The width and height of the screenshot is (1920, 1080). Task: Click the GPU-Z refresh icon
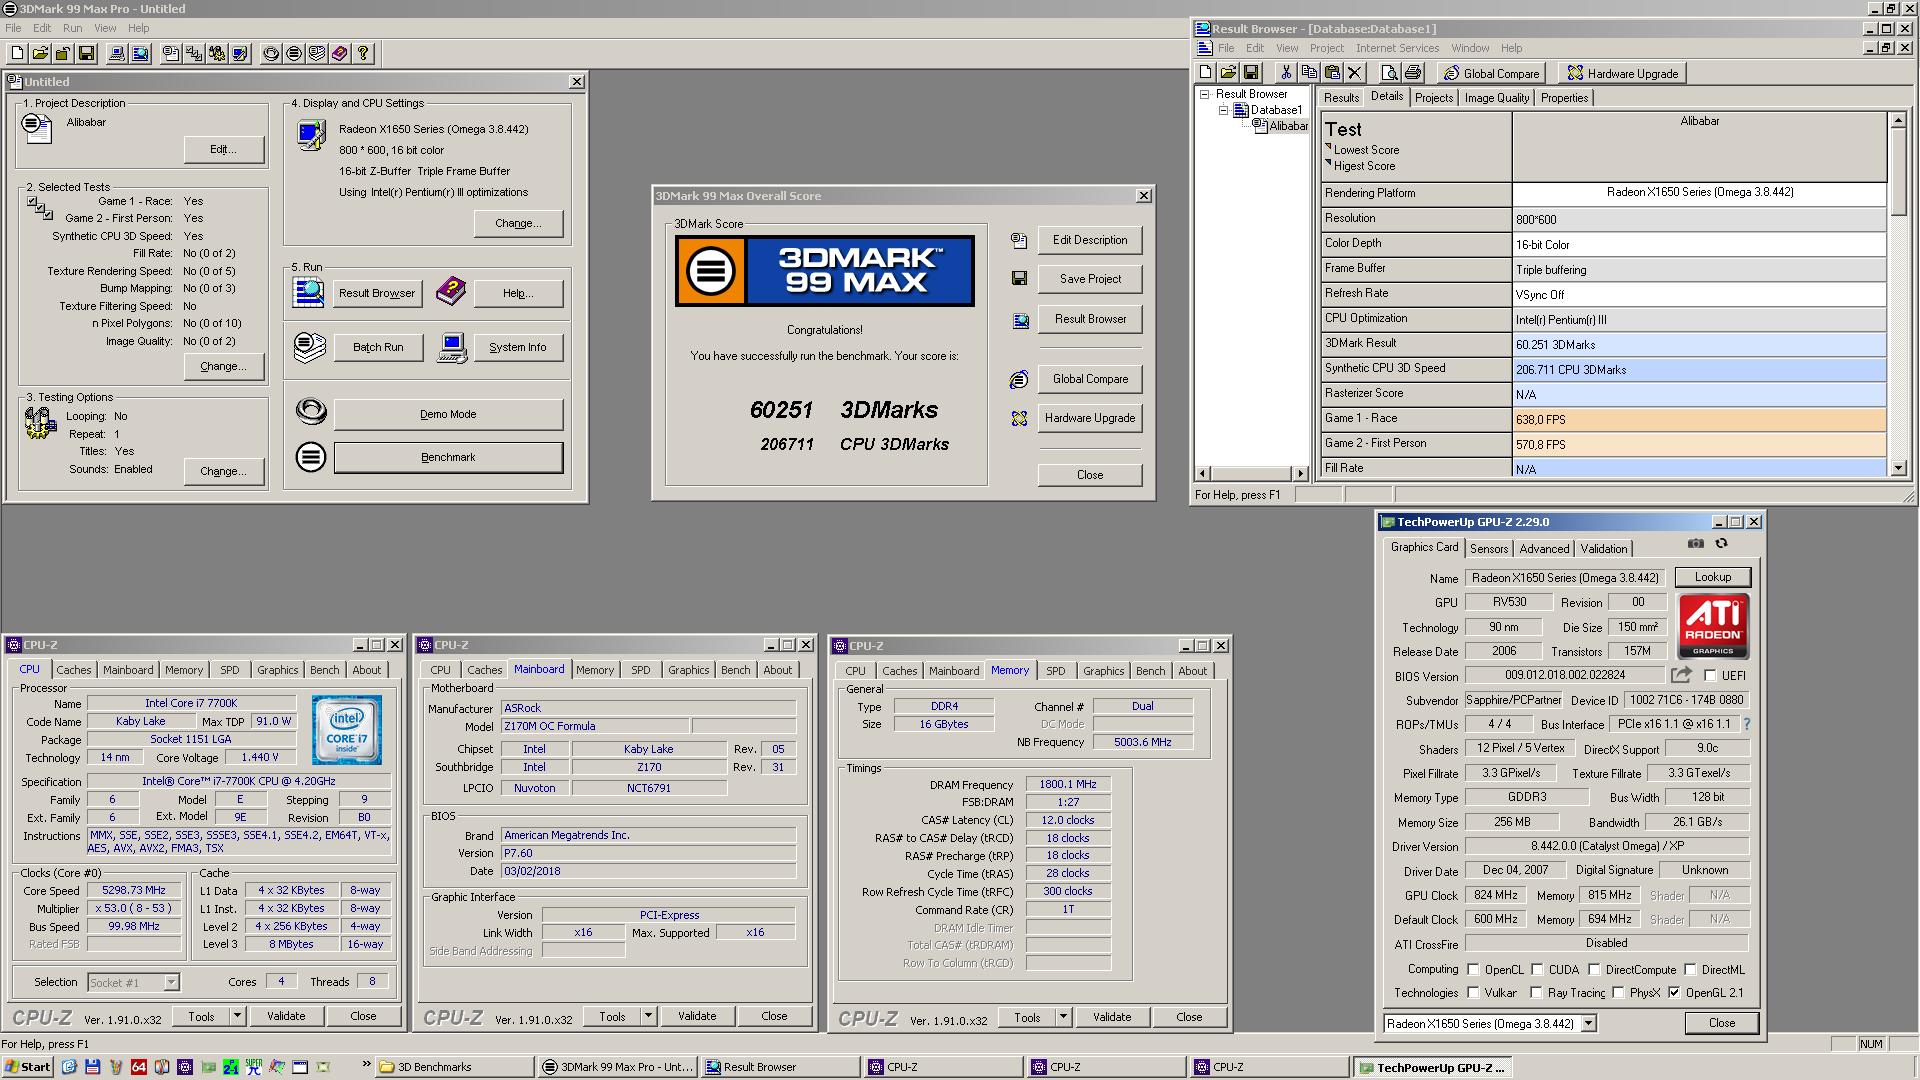pyautogui.click(x=1721, y=543)
